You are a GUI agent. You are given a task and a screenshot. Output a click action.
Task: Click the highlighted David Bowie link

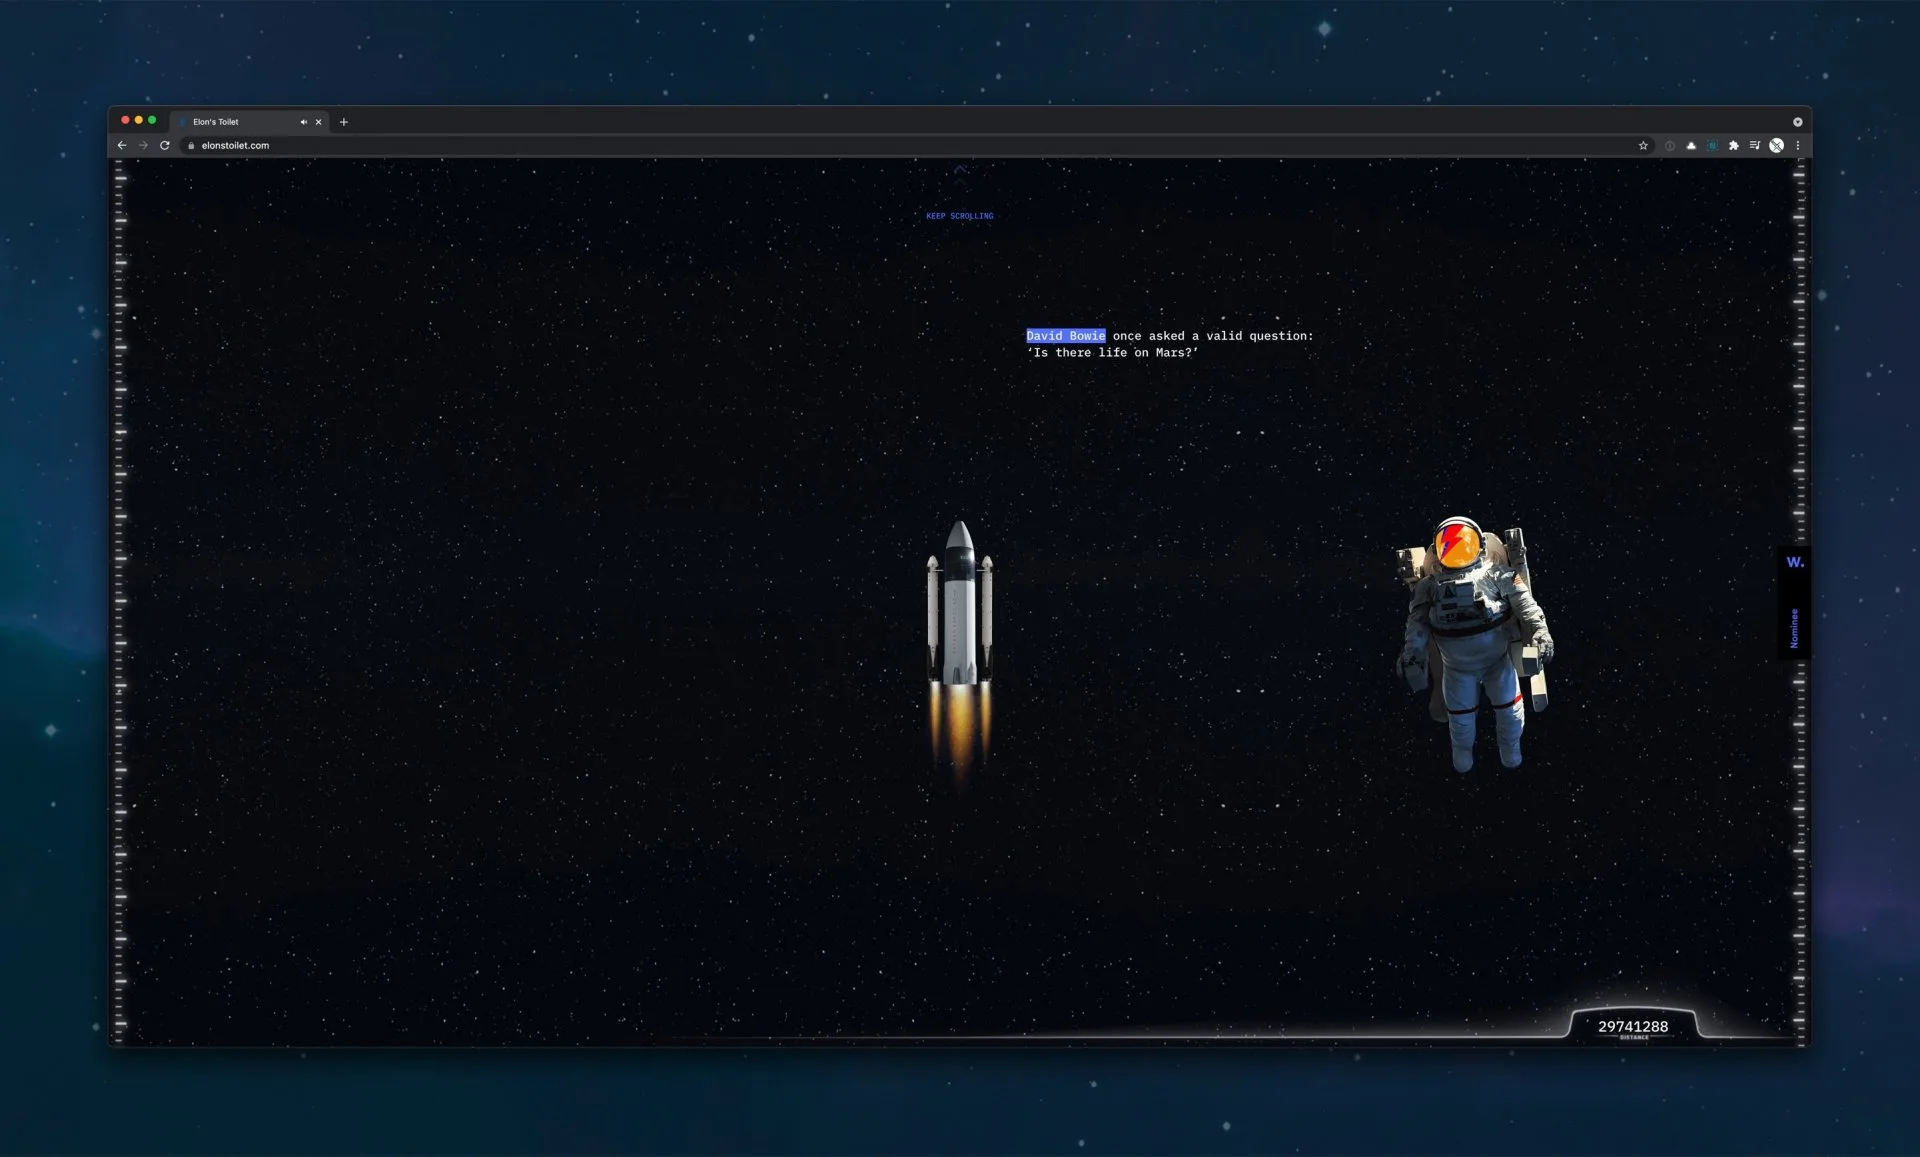tap(1066, 336)
